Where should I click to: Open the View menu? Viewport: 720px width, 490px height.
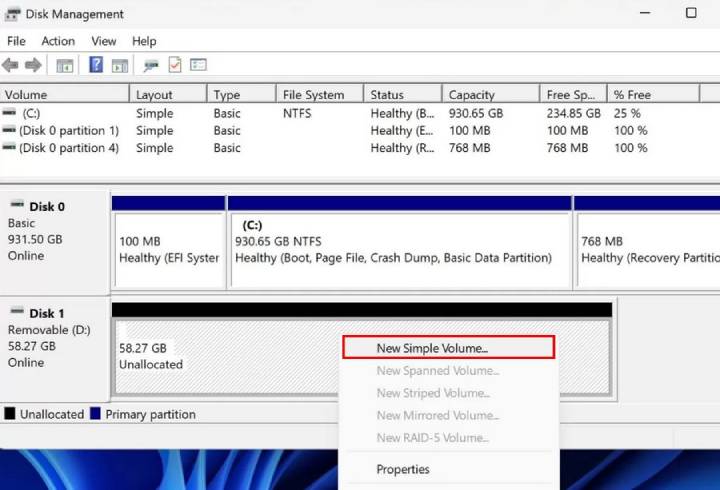click(x=104, y=41)
